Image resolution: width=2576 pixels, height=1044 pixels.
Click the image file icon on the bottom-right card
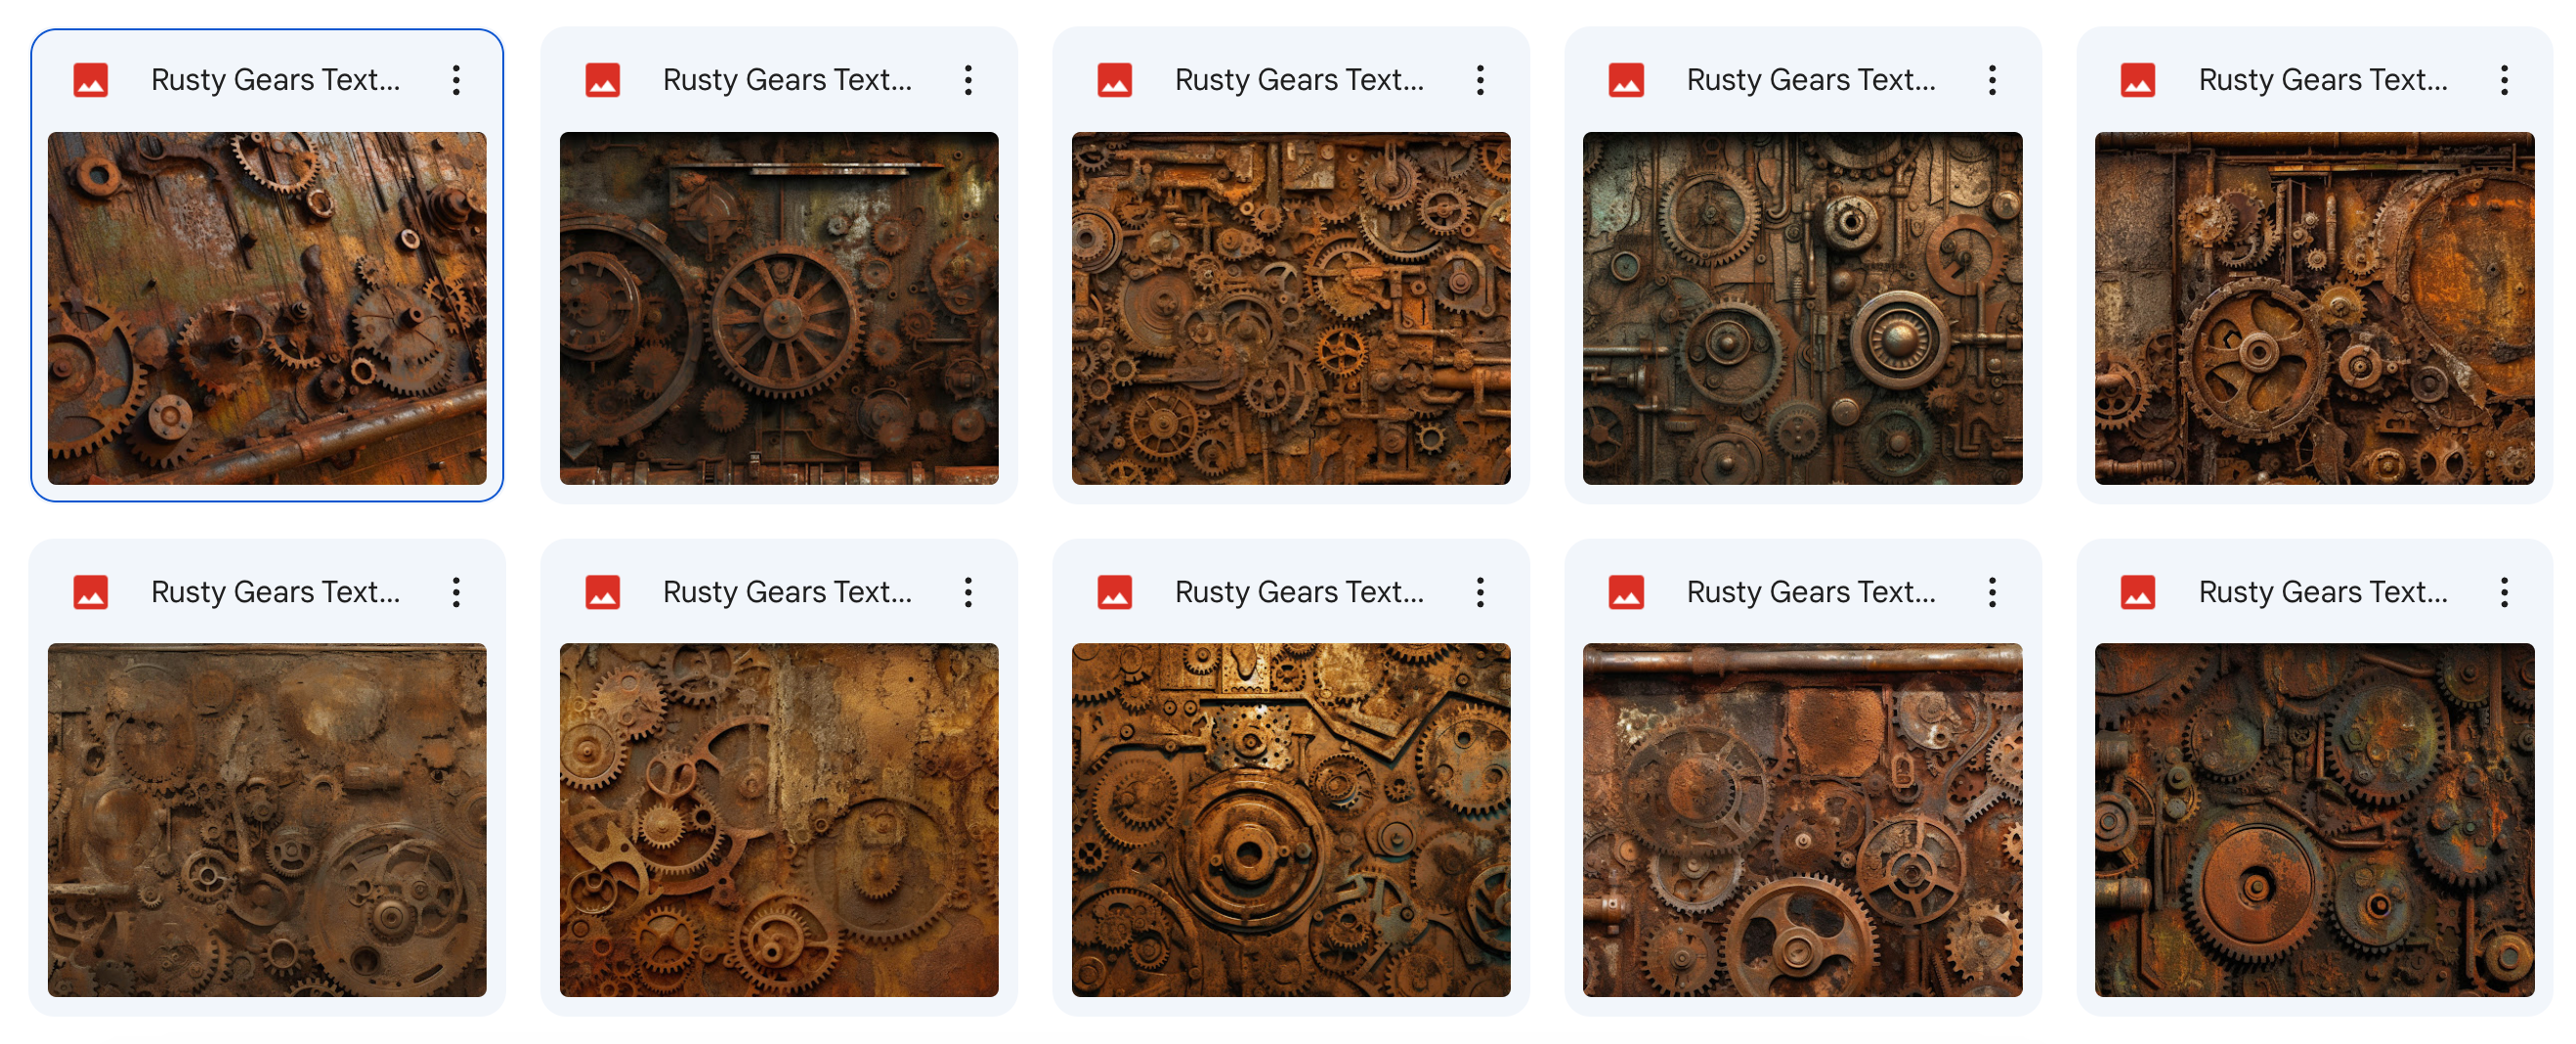pos(2138,592)
